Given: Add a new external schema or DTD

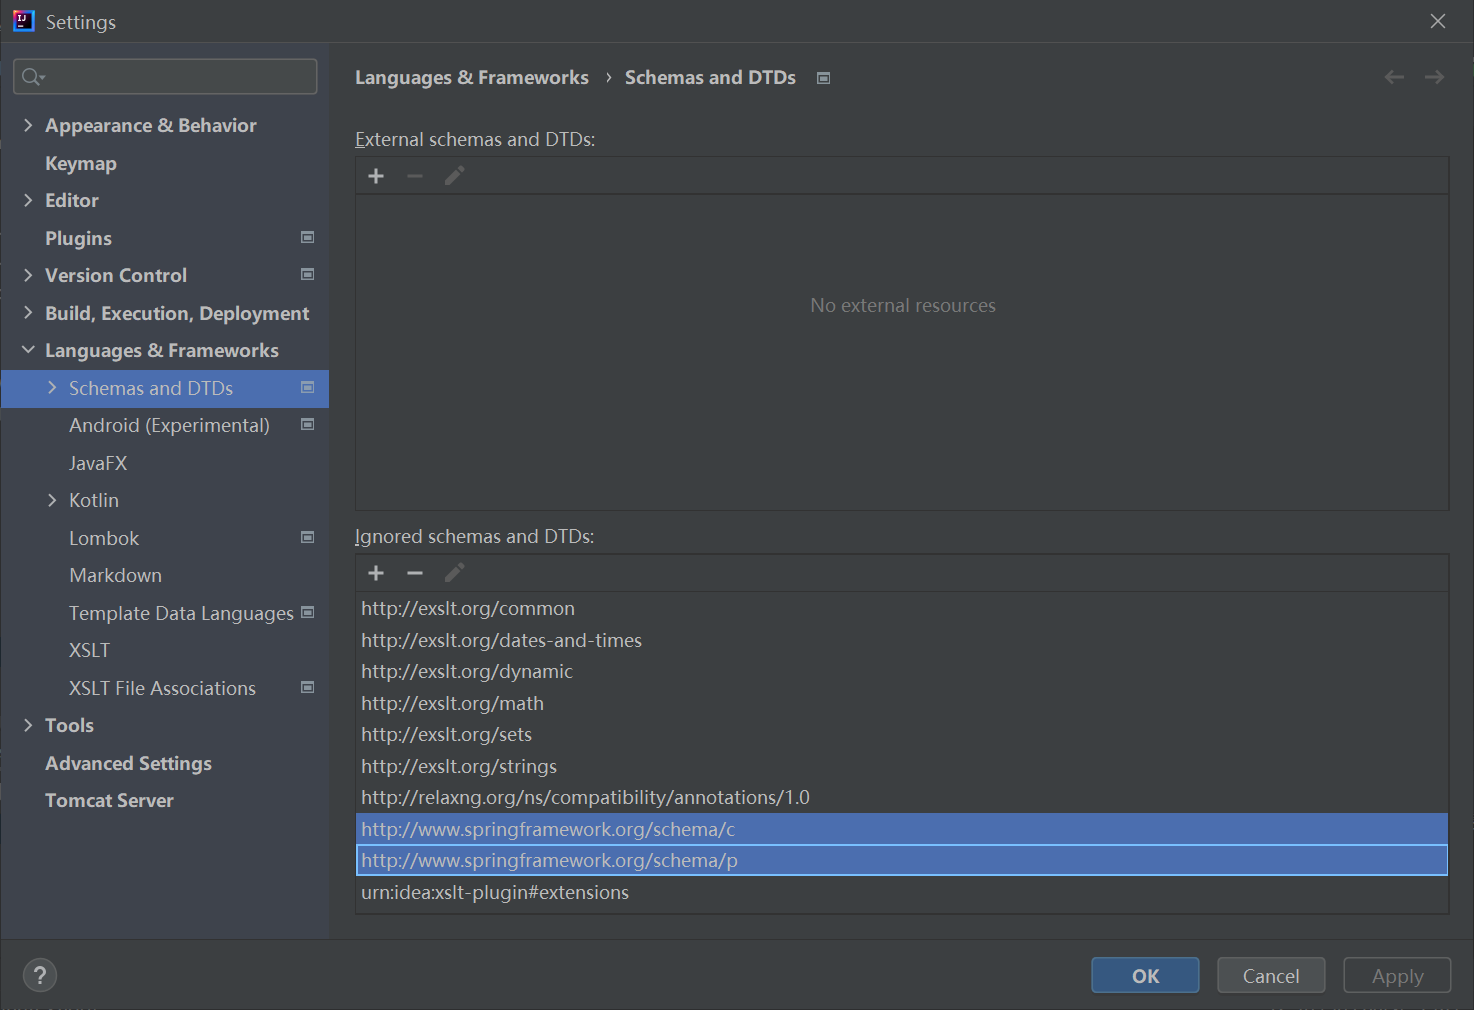Looking at the screenshot, I should coord(376,176).
